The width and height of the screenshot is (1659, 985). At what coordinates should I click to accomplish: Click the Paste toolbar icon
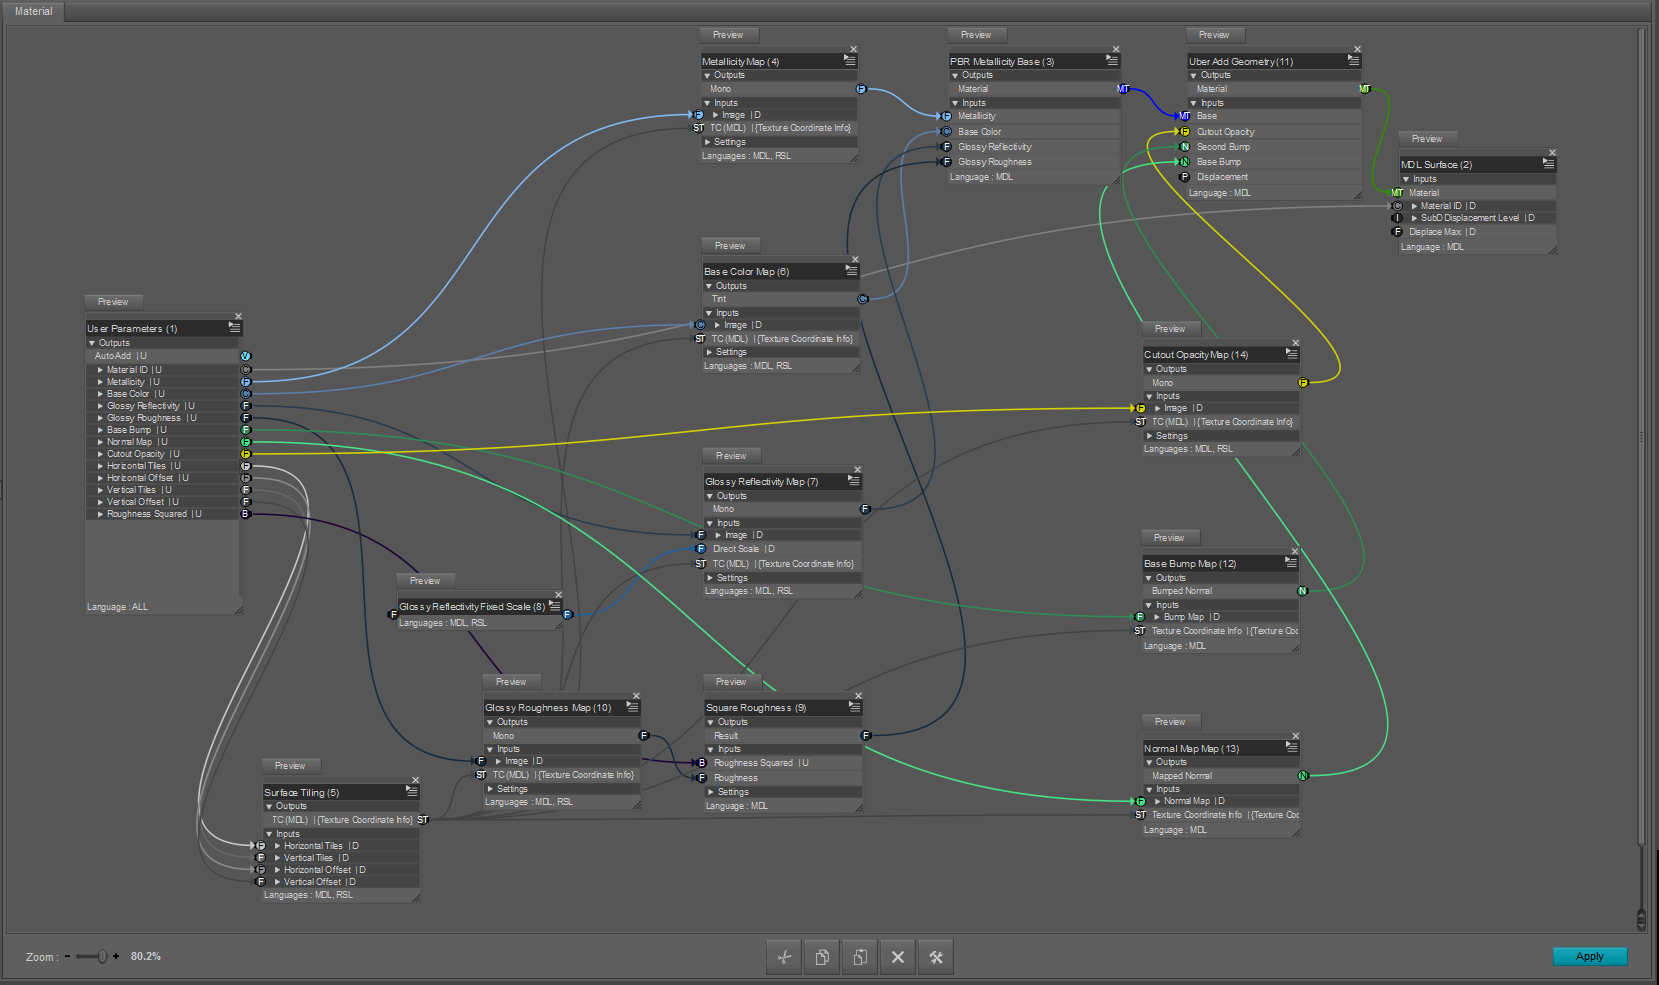click(x=860, y=957)
